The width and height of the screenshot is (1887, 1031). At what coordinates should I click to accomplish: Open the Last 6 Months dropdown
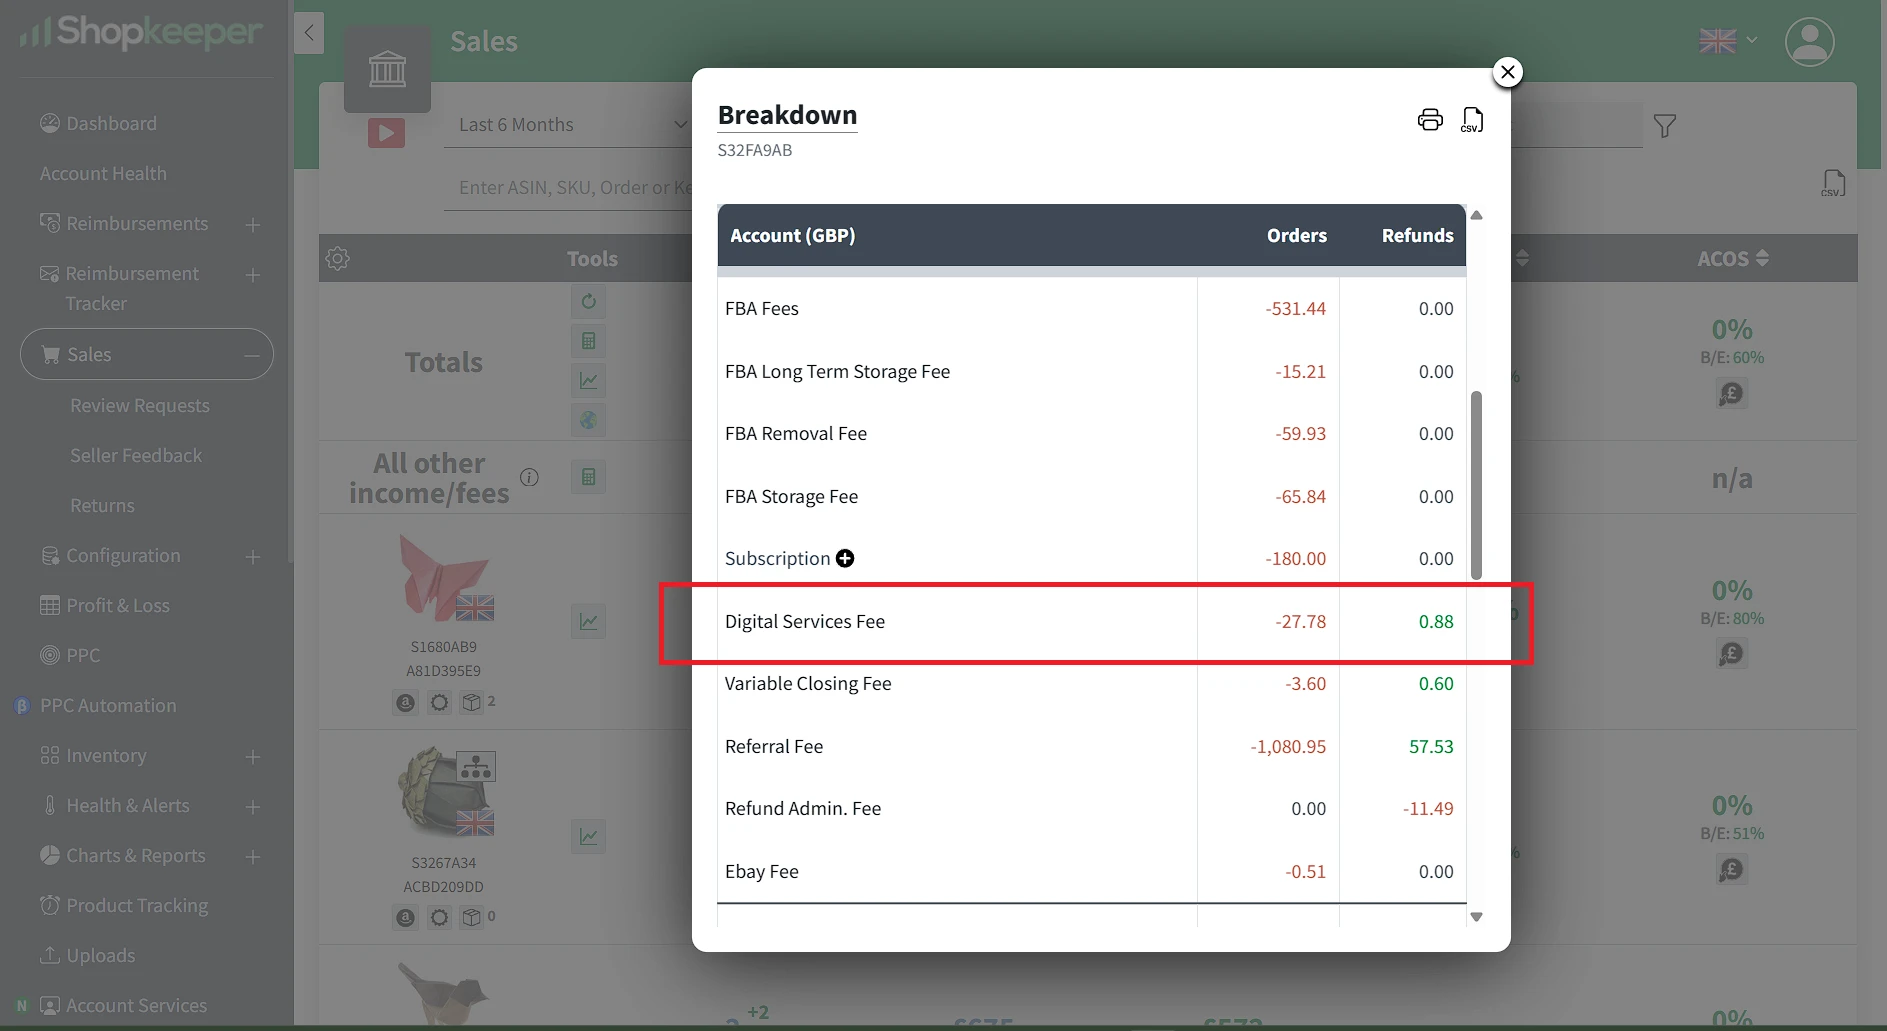pyautogui.click(x=568, y=125)
